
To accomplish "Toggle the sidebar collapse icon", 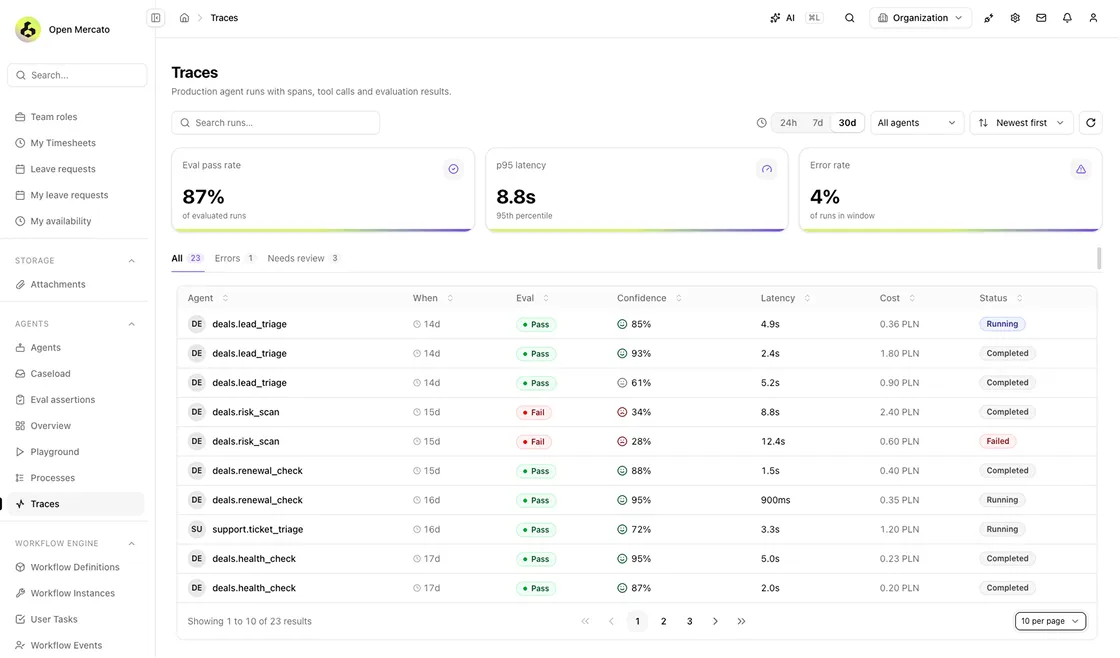I will (156, 18).
